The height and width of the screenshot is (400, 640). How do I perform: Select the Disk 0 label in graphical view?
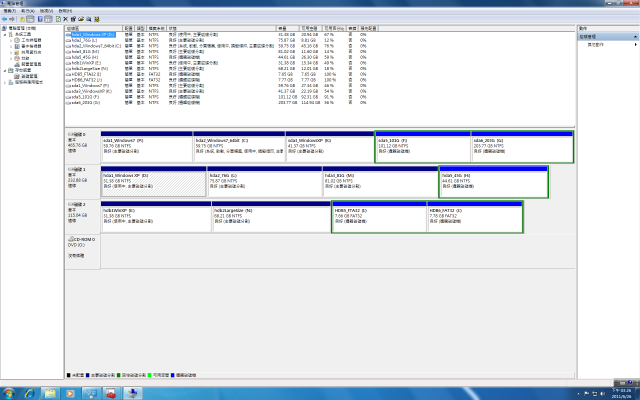click(x=82, y=146)
